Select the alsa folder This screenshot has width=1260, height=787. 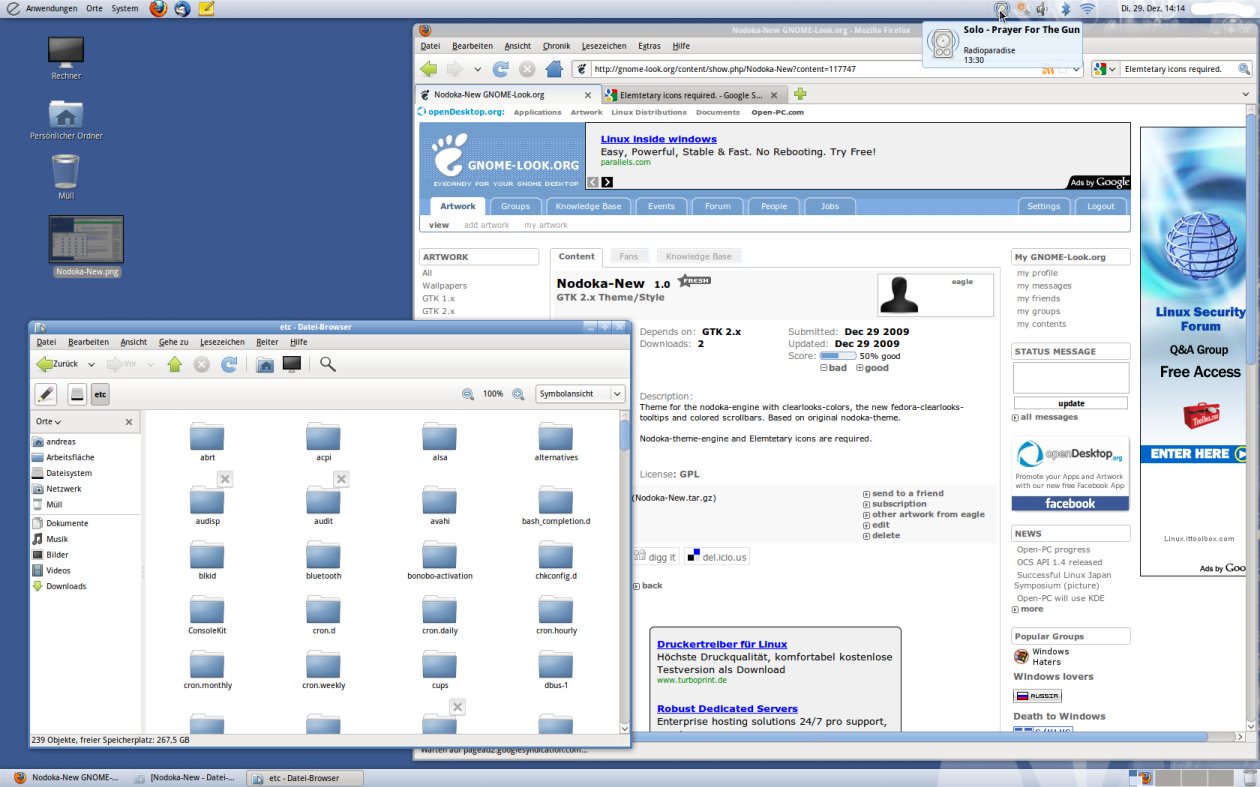point(439,441)
